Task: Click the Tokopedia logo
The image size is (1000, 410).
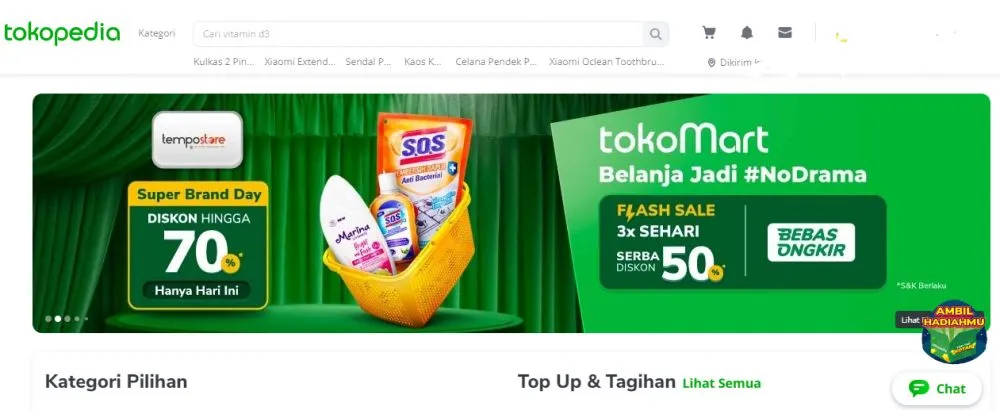Action: [x=62, y=33]
